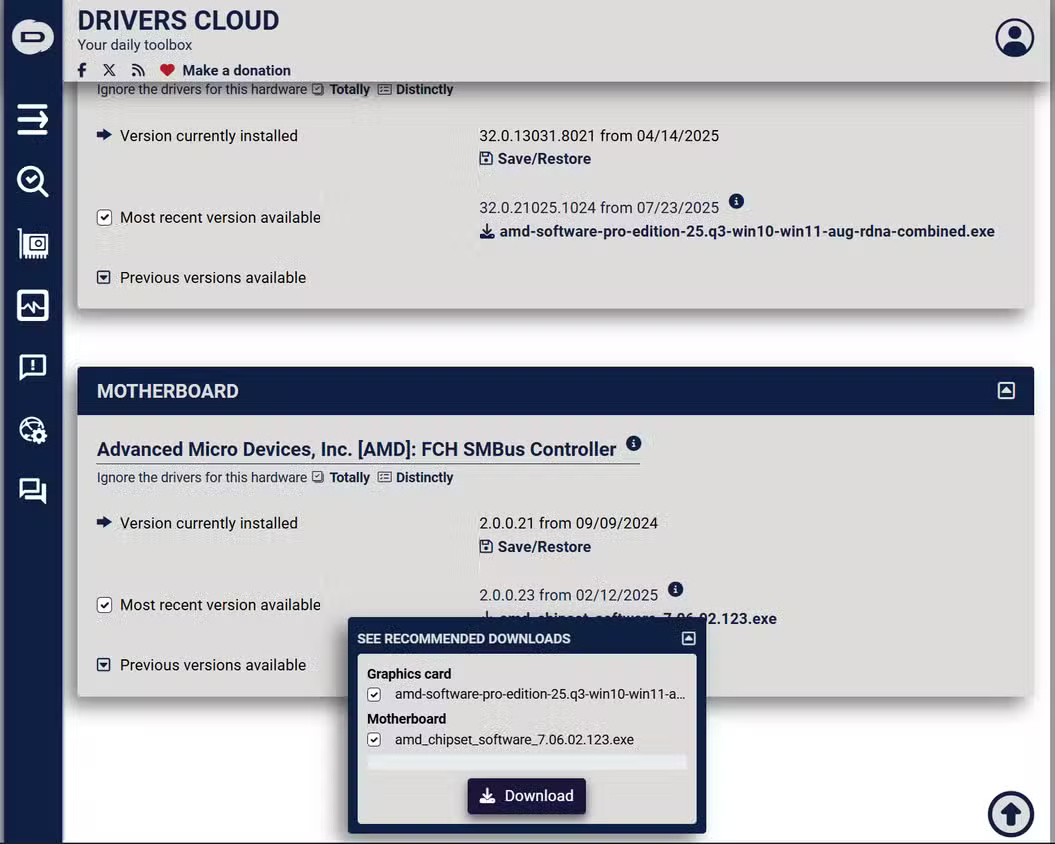Image resolution: width=1055 pixels, height=844 pixels.
Task: Click the globe with gear sidebar icon
Action: (x=32, y=428)
